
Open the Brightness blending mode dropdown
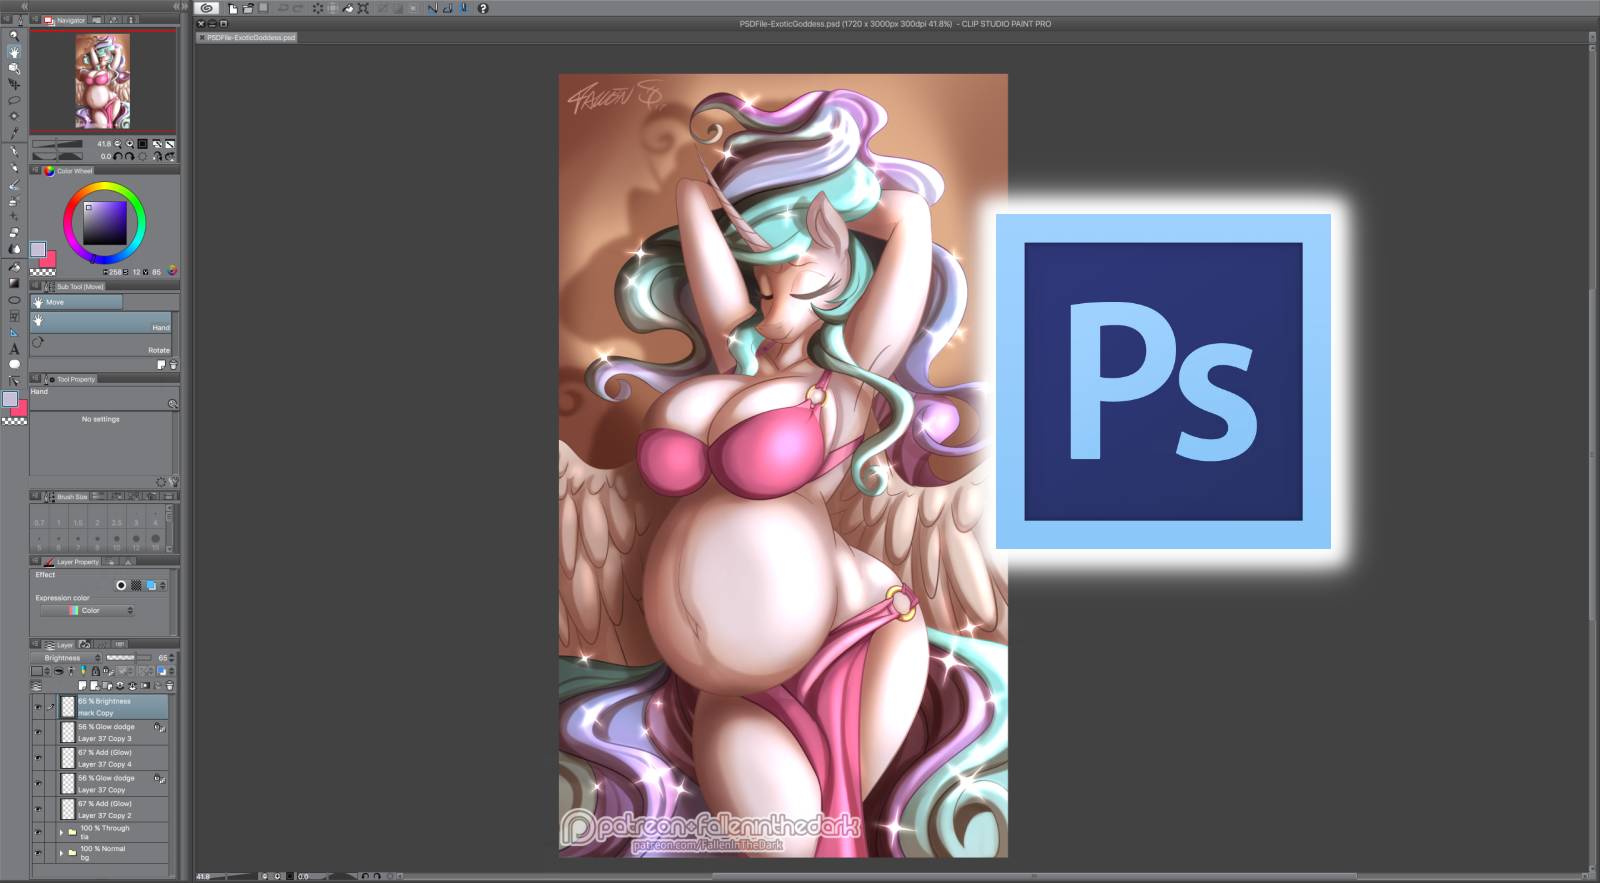67,658
